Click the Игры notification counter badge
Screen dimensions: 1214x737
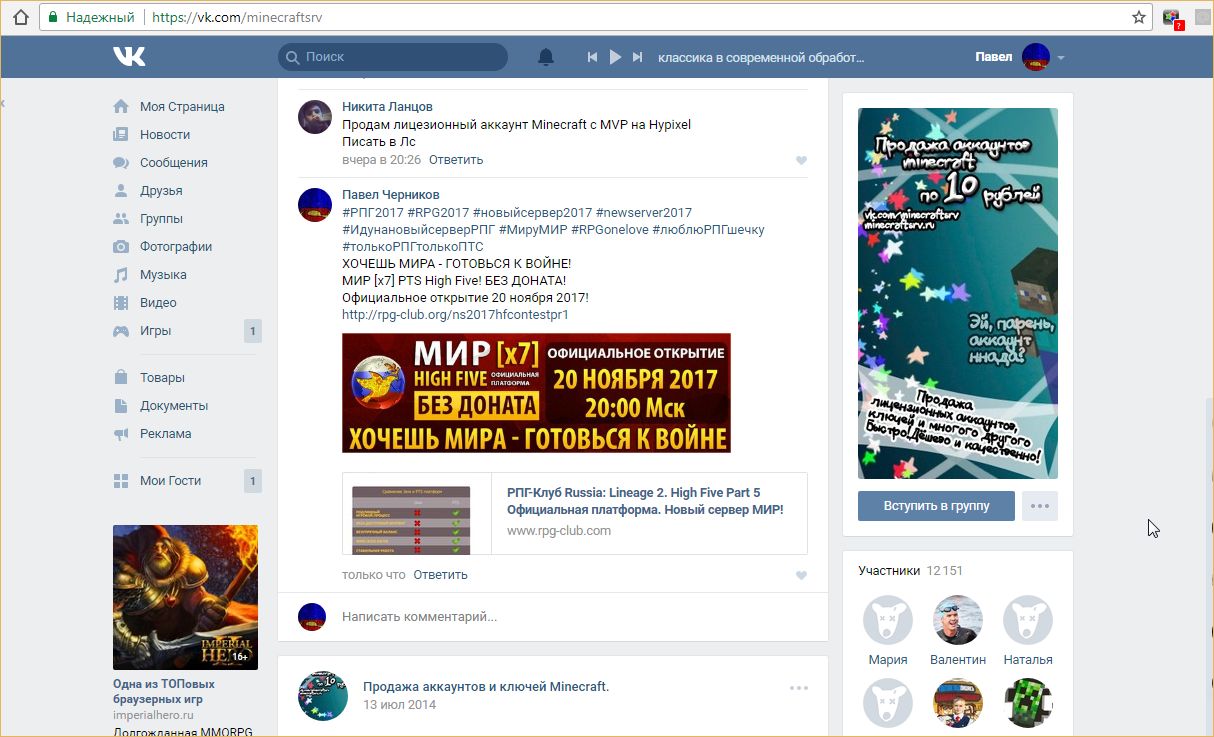pos(253,330)
